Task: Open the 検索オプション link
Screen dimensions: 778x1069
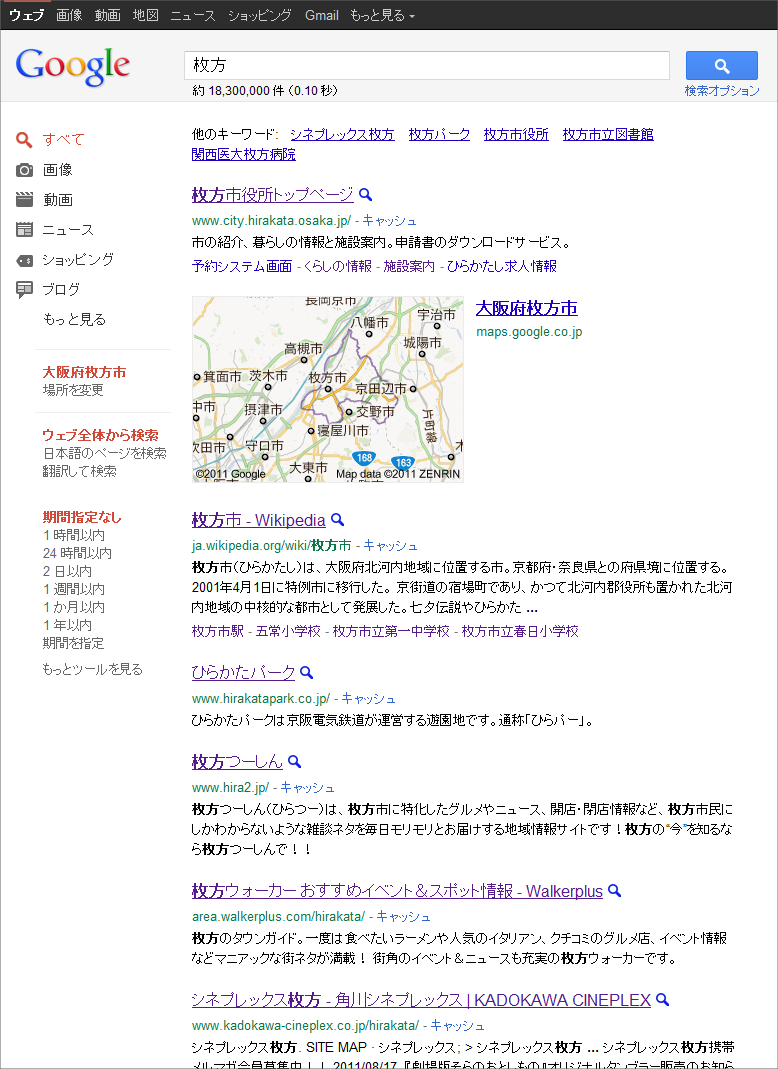Action: [721, 91]
